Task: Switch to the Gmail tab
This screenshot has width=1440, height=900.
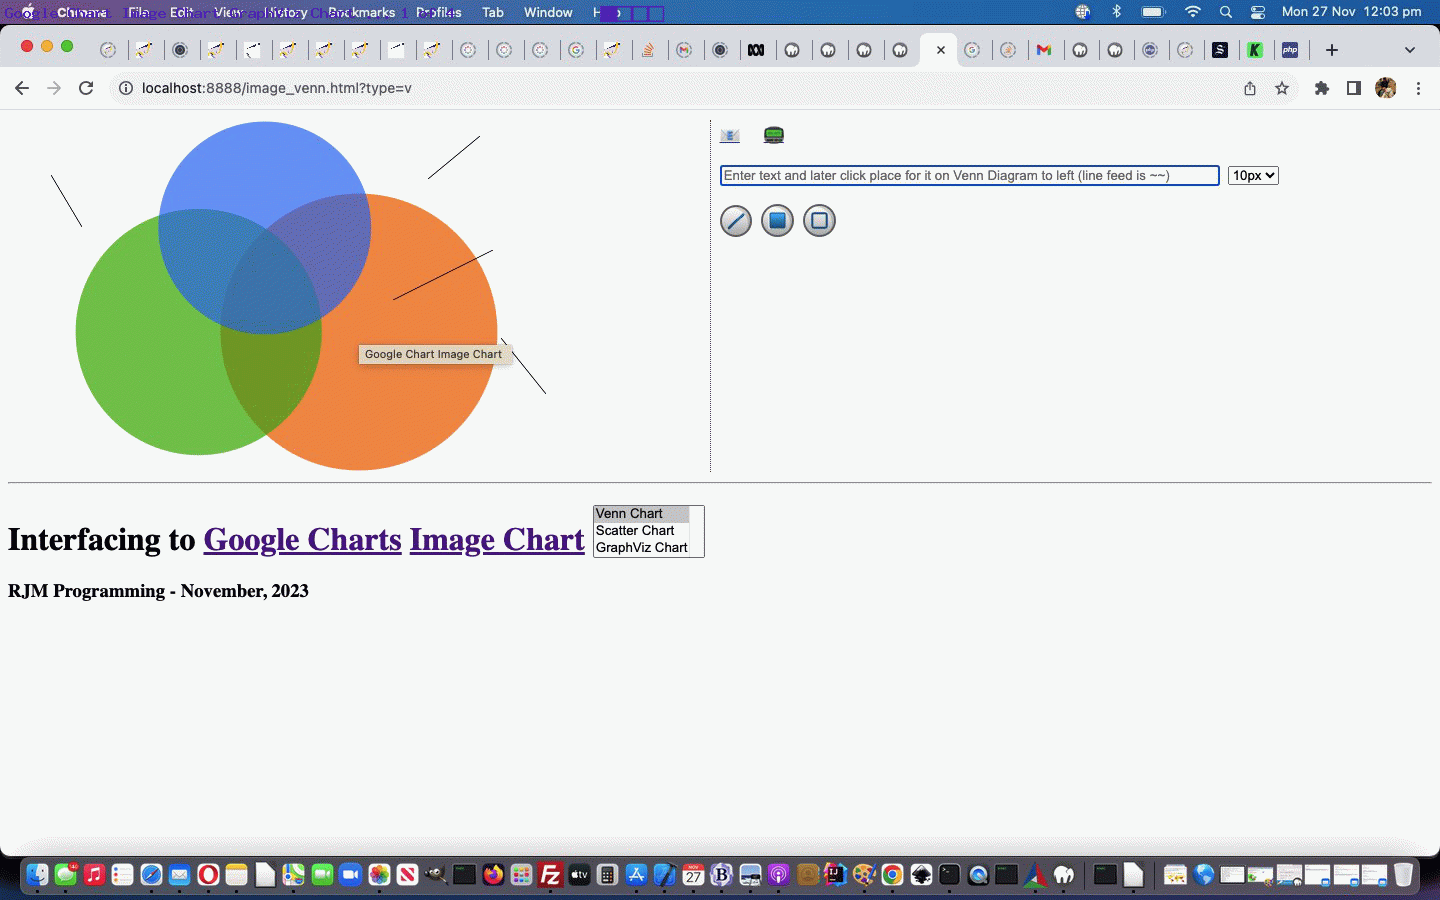Action: tap(1044, 50)
